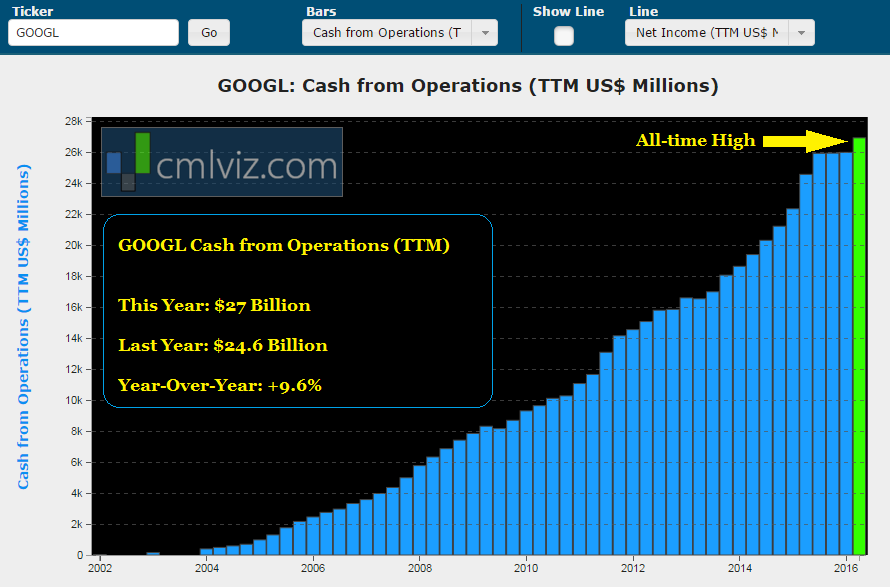Click the Bars dropdown arrow
Viewport: 890px width, 587px height.
(485, 33)
